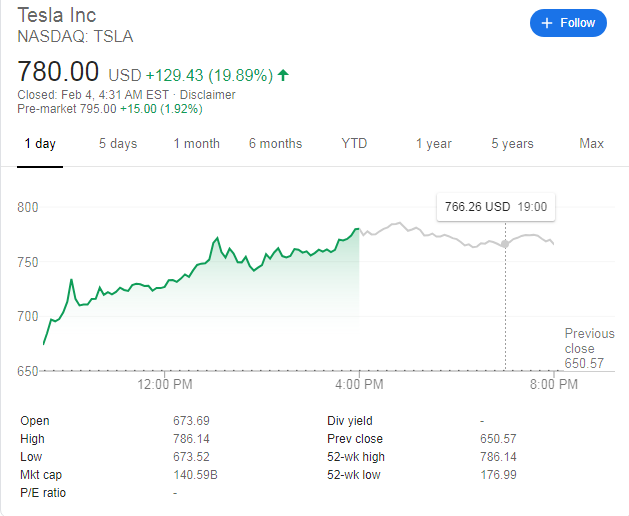Click the plus icon in Follow button
629x516 pixels.
tap(546, 23)
